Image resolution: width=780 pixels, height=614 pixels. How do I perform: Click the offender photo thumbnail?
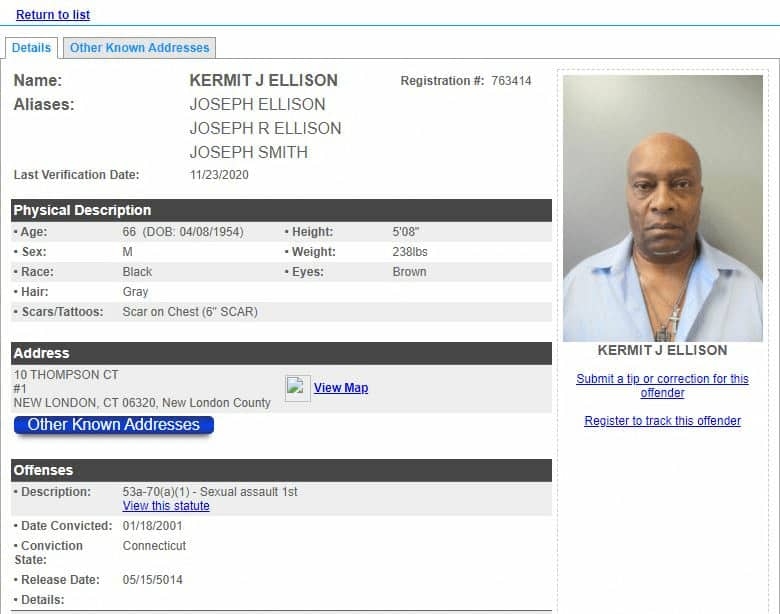tap(663, 208)
